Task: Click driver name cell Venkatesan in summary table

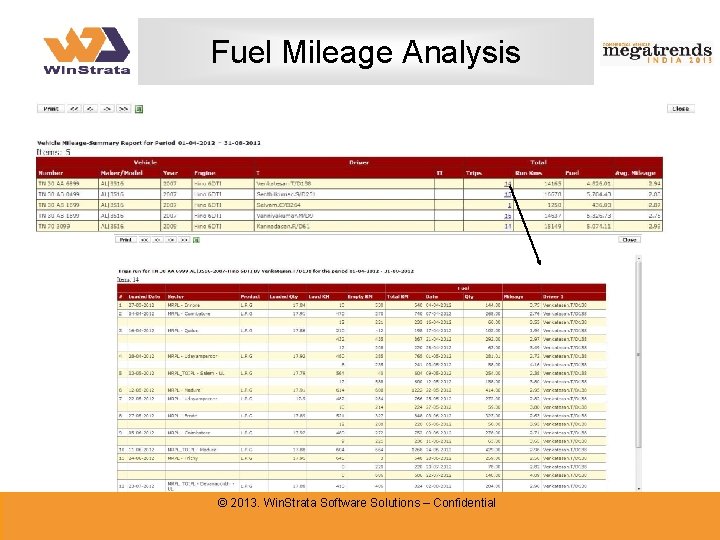Action: coord(344,184)
